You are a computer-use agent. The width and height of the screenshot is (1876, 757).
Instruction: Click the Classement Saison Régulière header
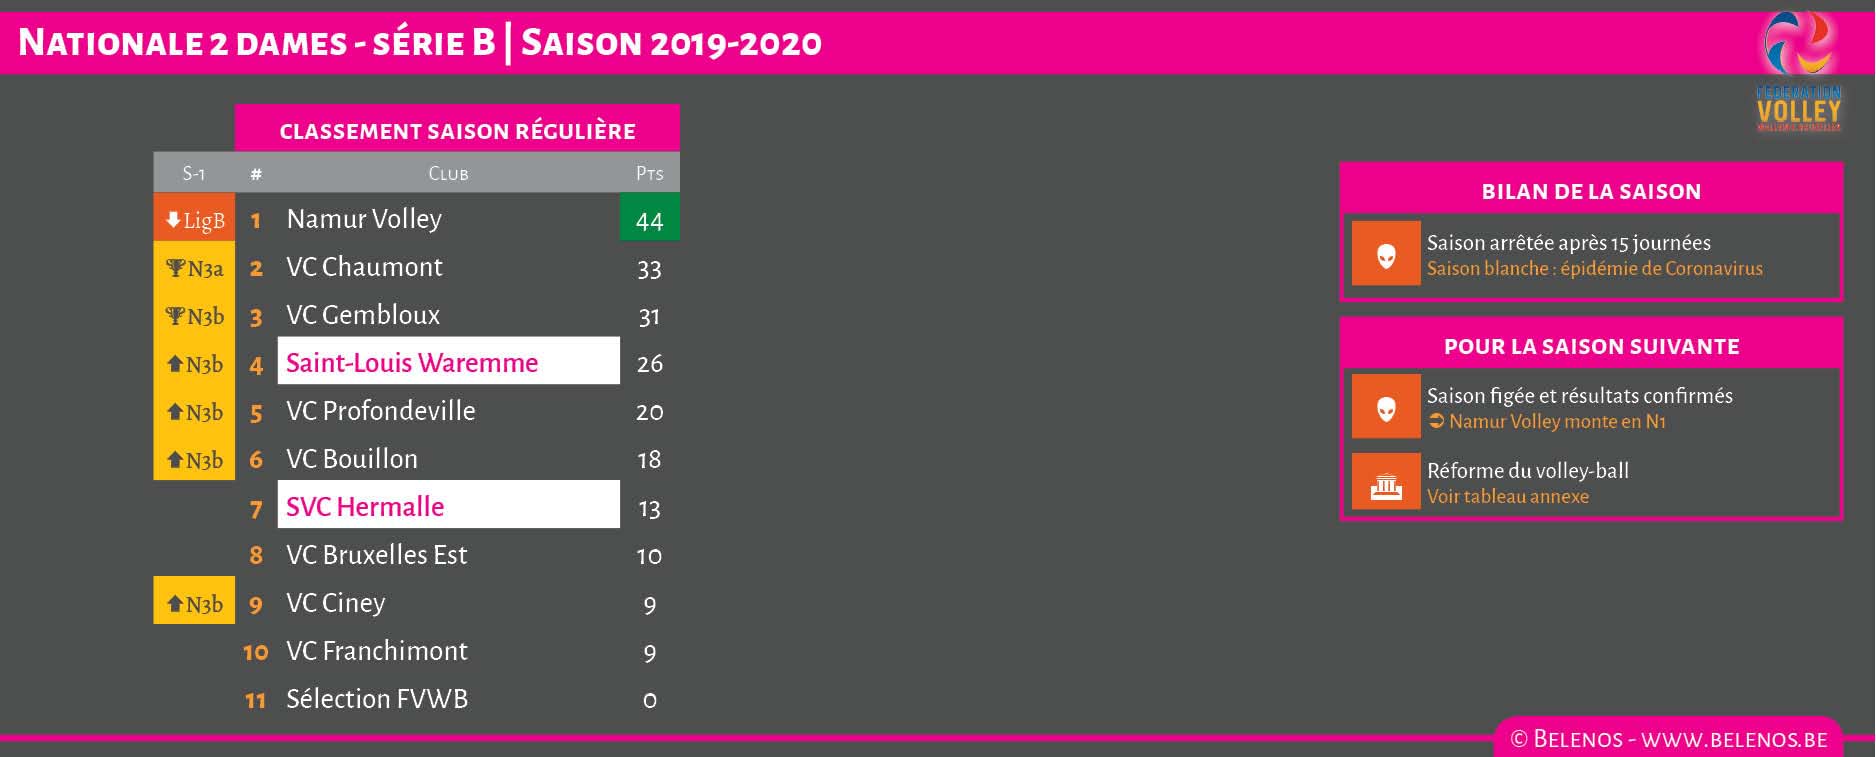(457, 131)
